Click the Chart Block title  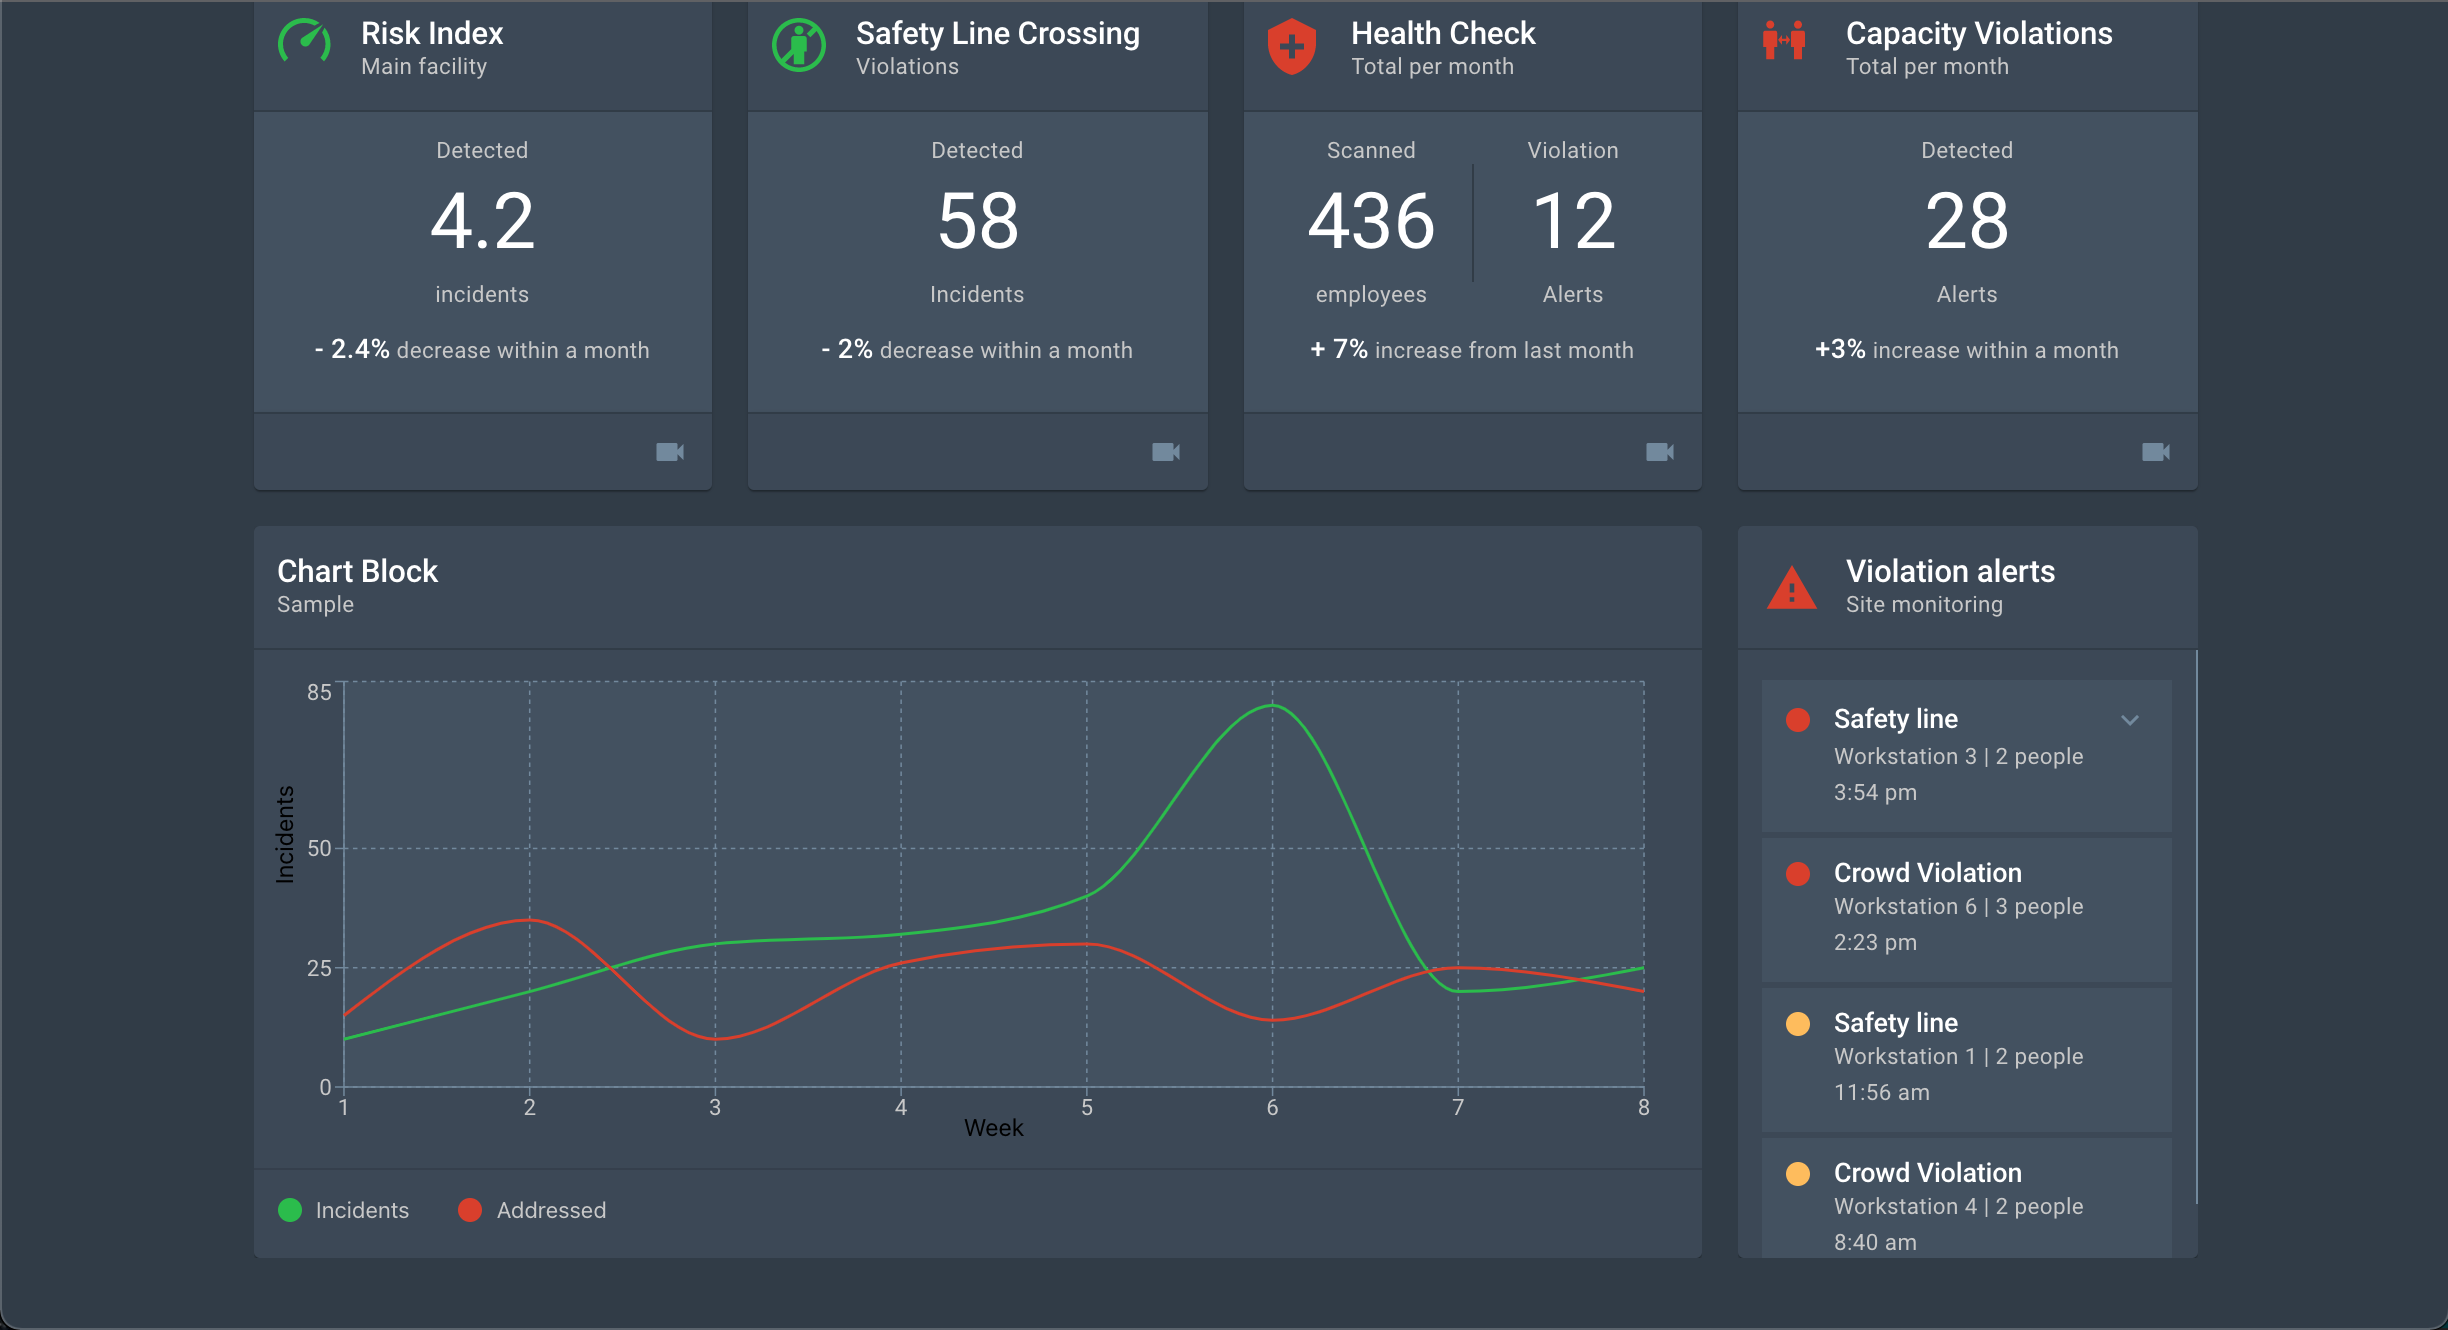click(357, 571)
